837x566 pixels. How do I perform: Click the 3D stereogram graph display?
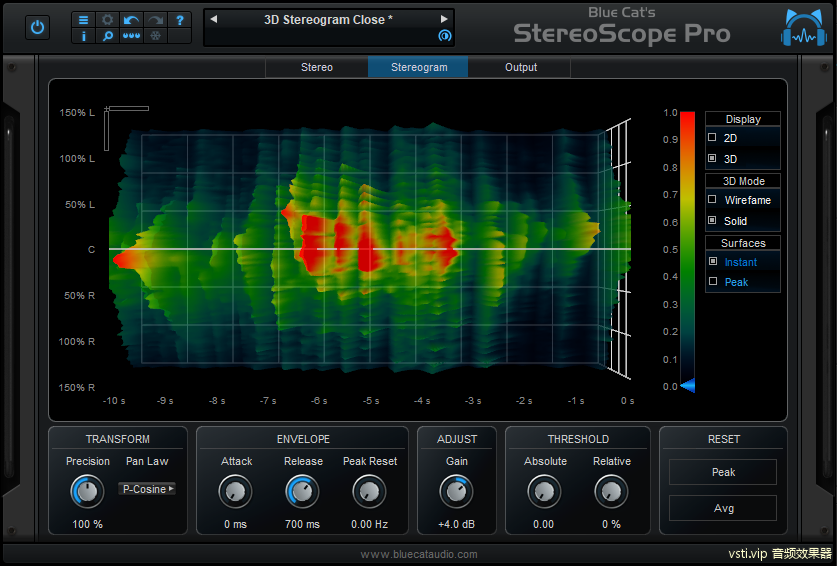tap(370, 249)
